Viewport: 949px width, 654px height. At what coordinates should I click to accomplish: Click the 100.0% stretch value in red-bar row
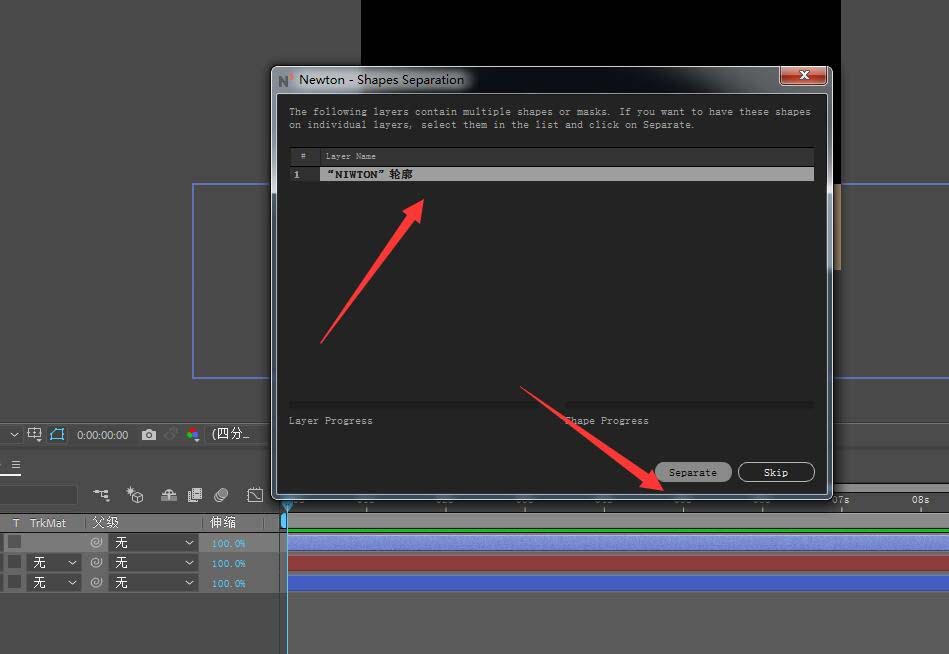[228, 563]
